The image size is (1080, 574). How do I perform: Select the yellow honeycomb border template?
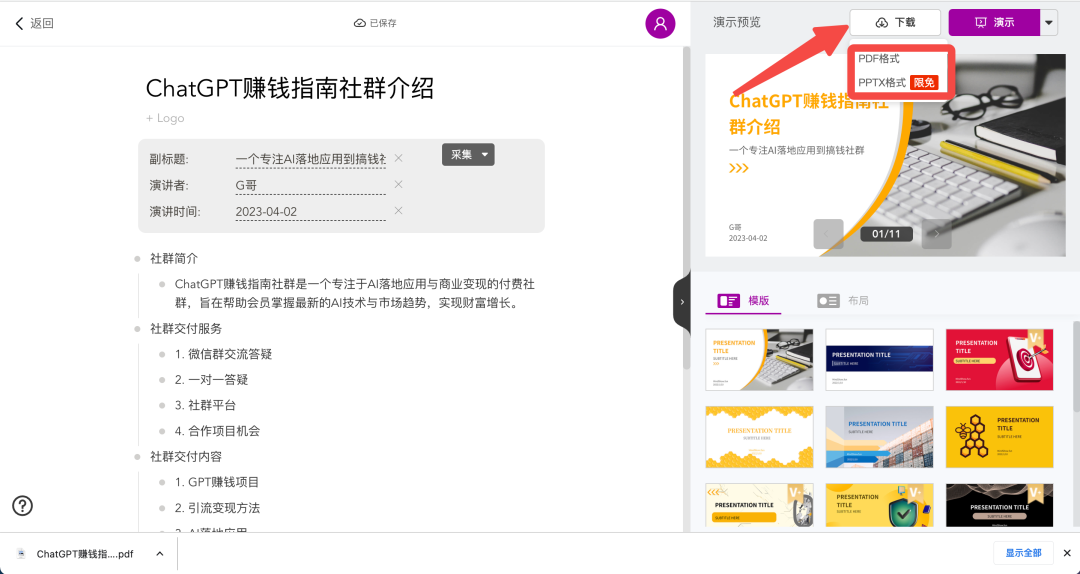coord(759,437)
